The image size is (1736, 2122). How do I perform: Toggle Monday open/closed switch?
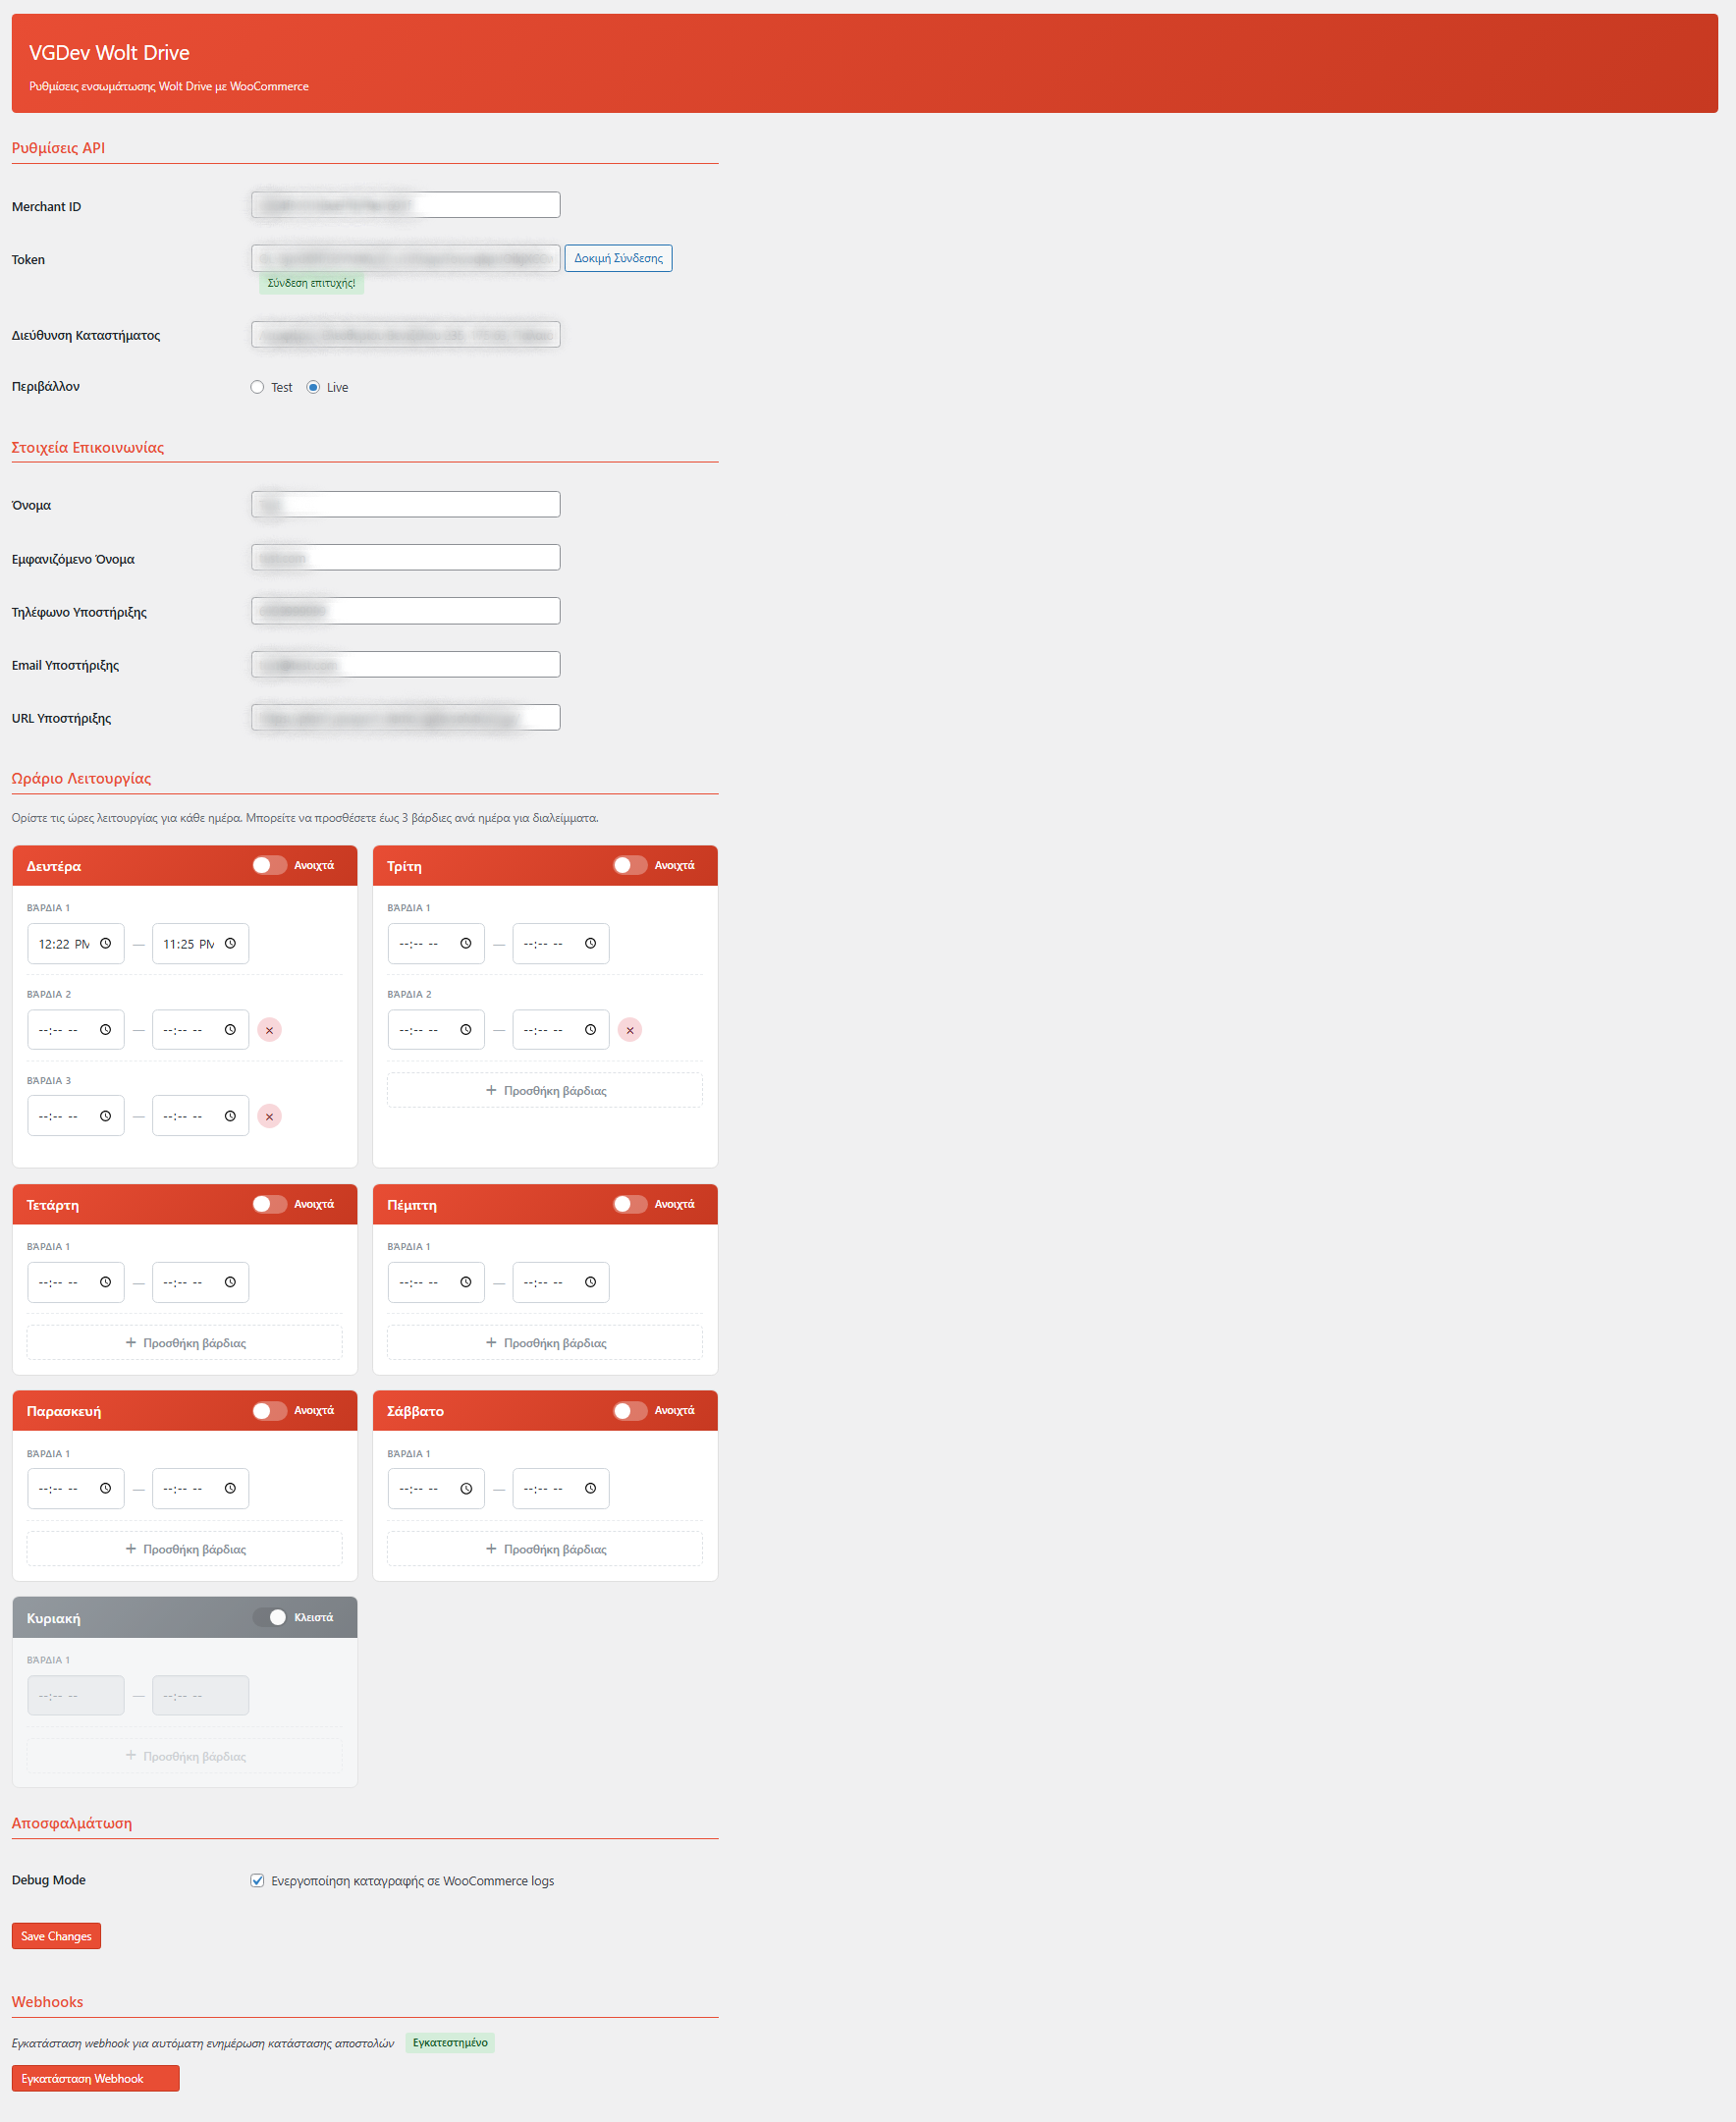(x=269, y=865)
